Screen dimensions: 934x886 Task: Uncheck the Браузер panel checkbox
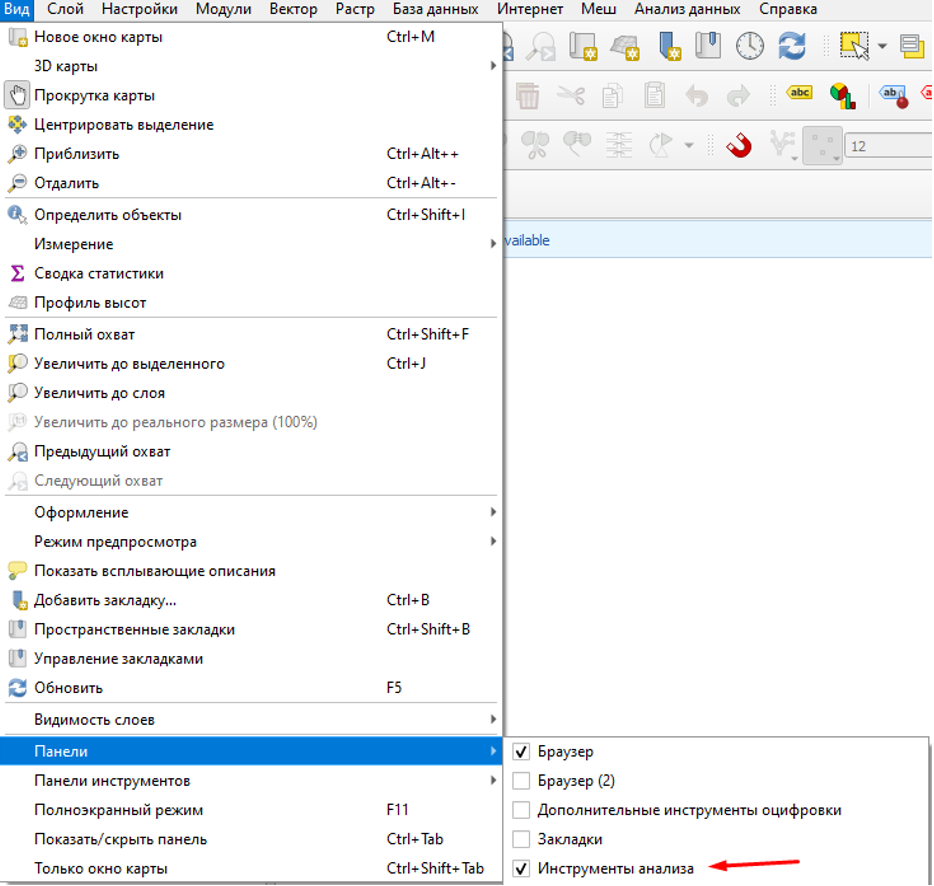(521, 752)
